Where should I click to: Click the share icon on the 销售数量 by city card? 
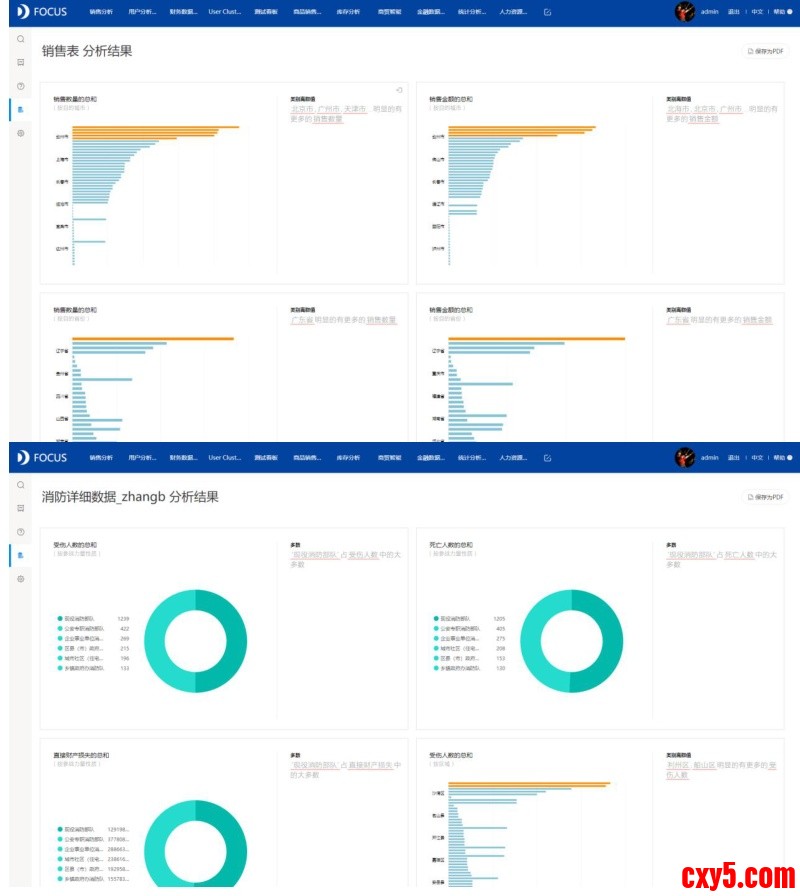point(399,90)
